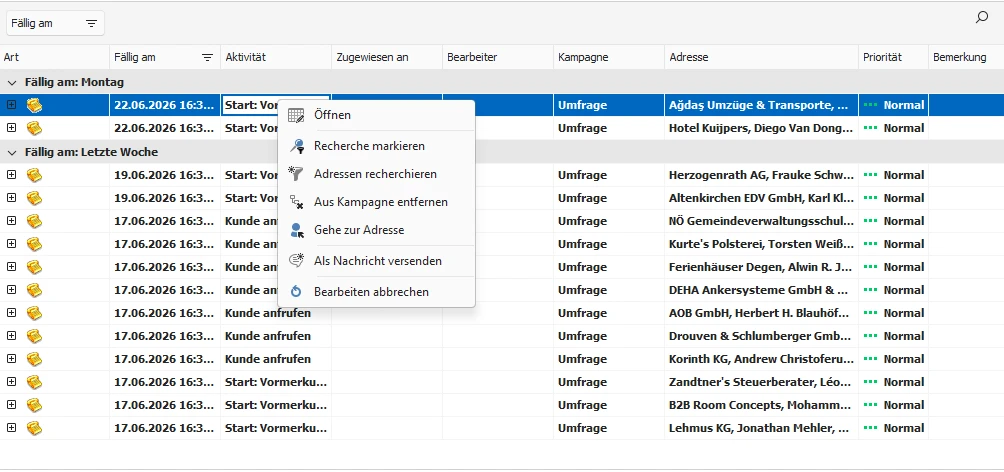Image resolution: width=1004 pixels, height=472 pixels.
Task: Click Normal priority in Lehmus KG row
Action: point(903,428)
